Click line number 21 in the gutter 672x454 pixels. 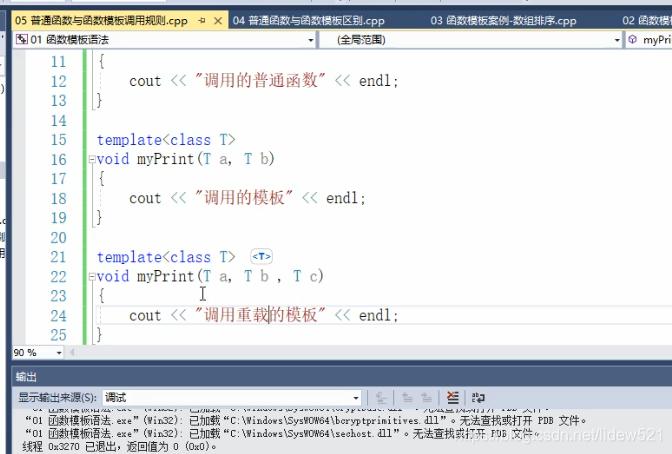[x=58, y=257]
